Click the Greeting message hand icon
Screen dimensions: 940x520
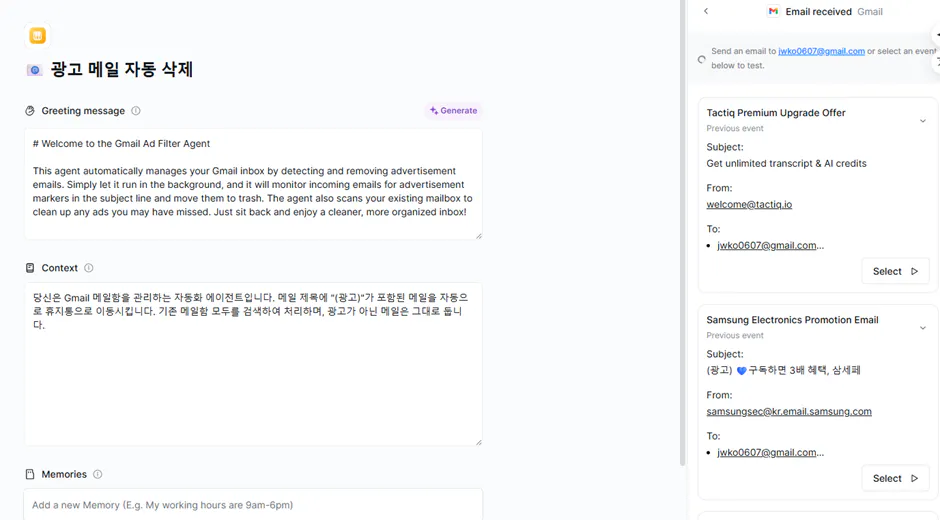click(30, 110)
